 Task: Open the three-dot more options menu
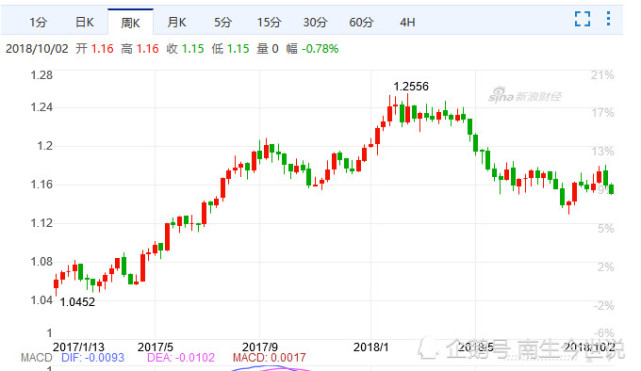[x=608, y=19]
